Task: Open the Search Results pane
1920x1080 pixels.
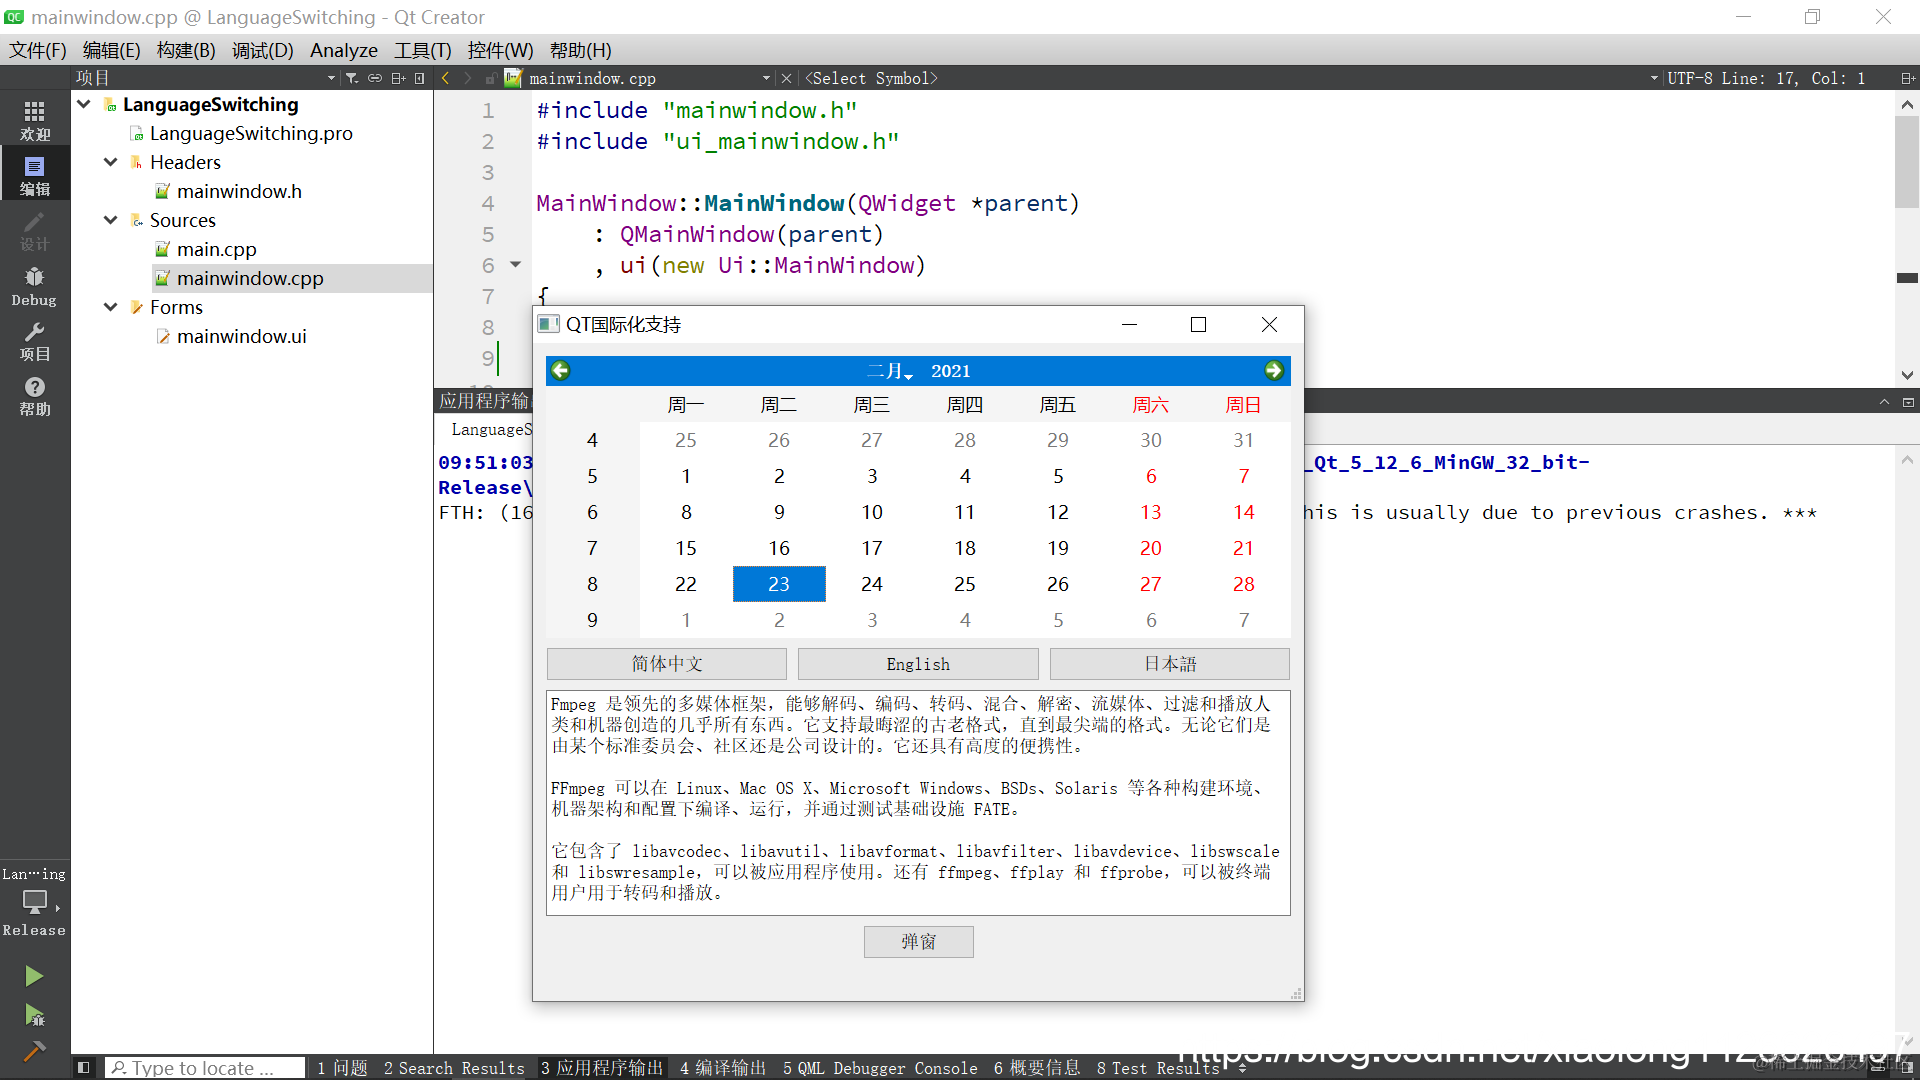Action: tap(454, 1068)
